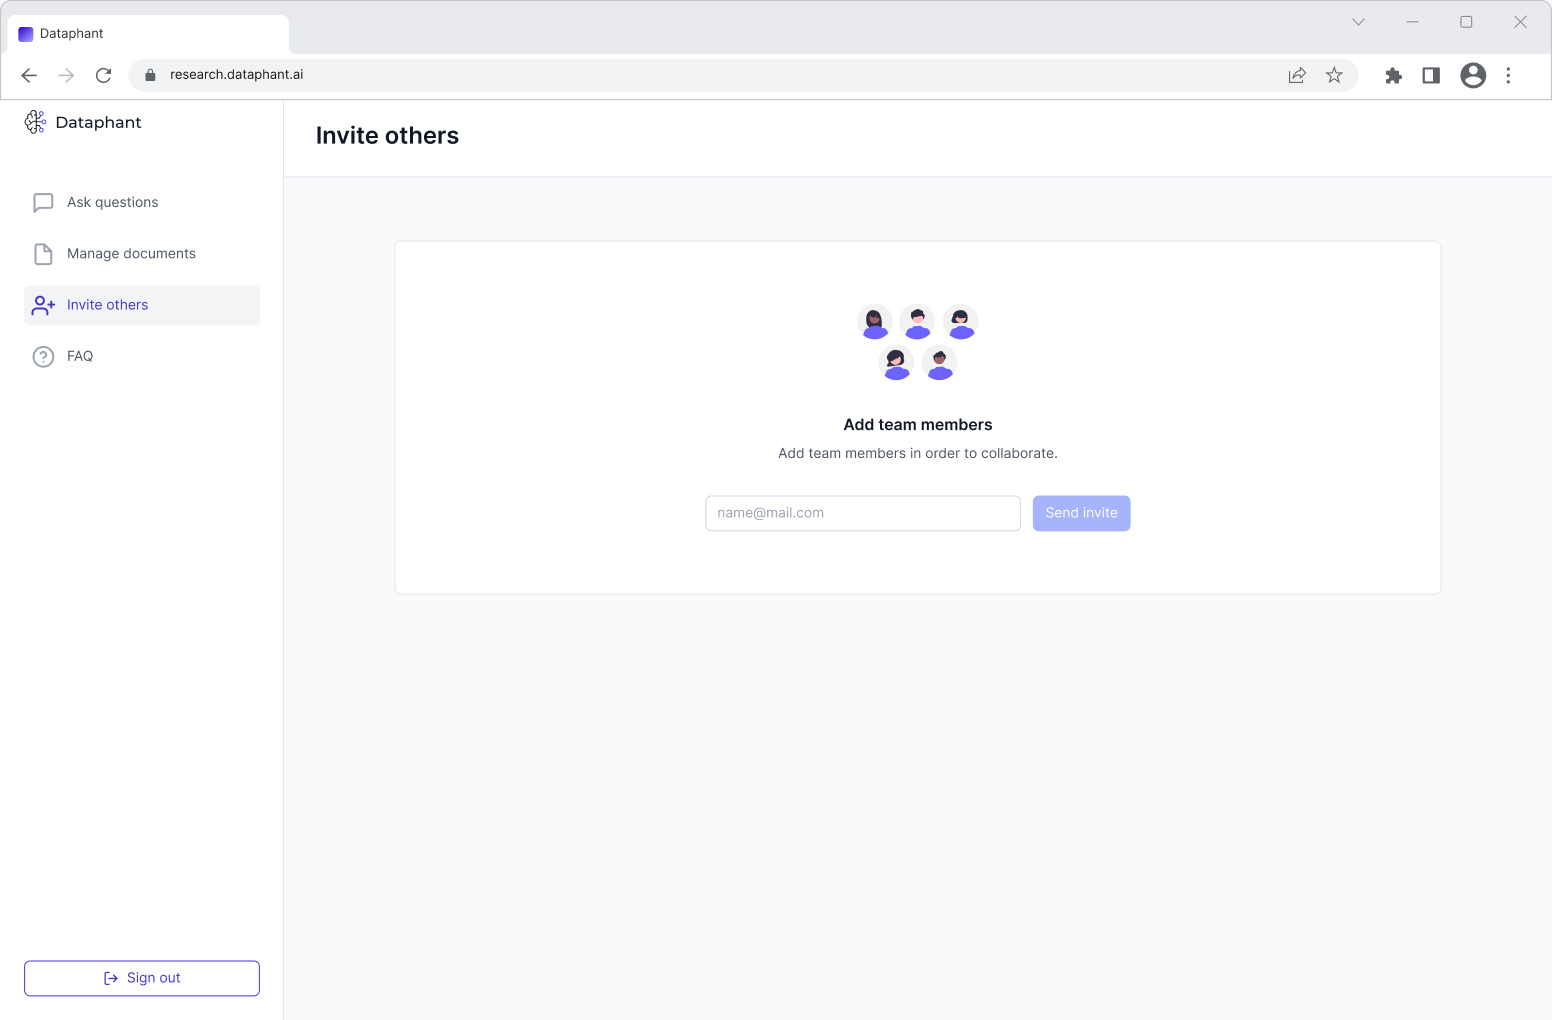Select the Ask questions chat icon
The image size is (1552, 1020).
pos(42,202)
